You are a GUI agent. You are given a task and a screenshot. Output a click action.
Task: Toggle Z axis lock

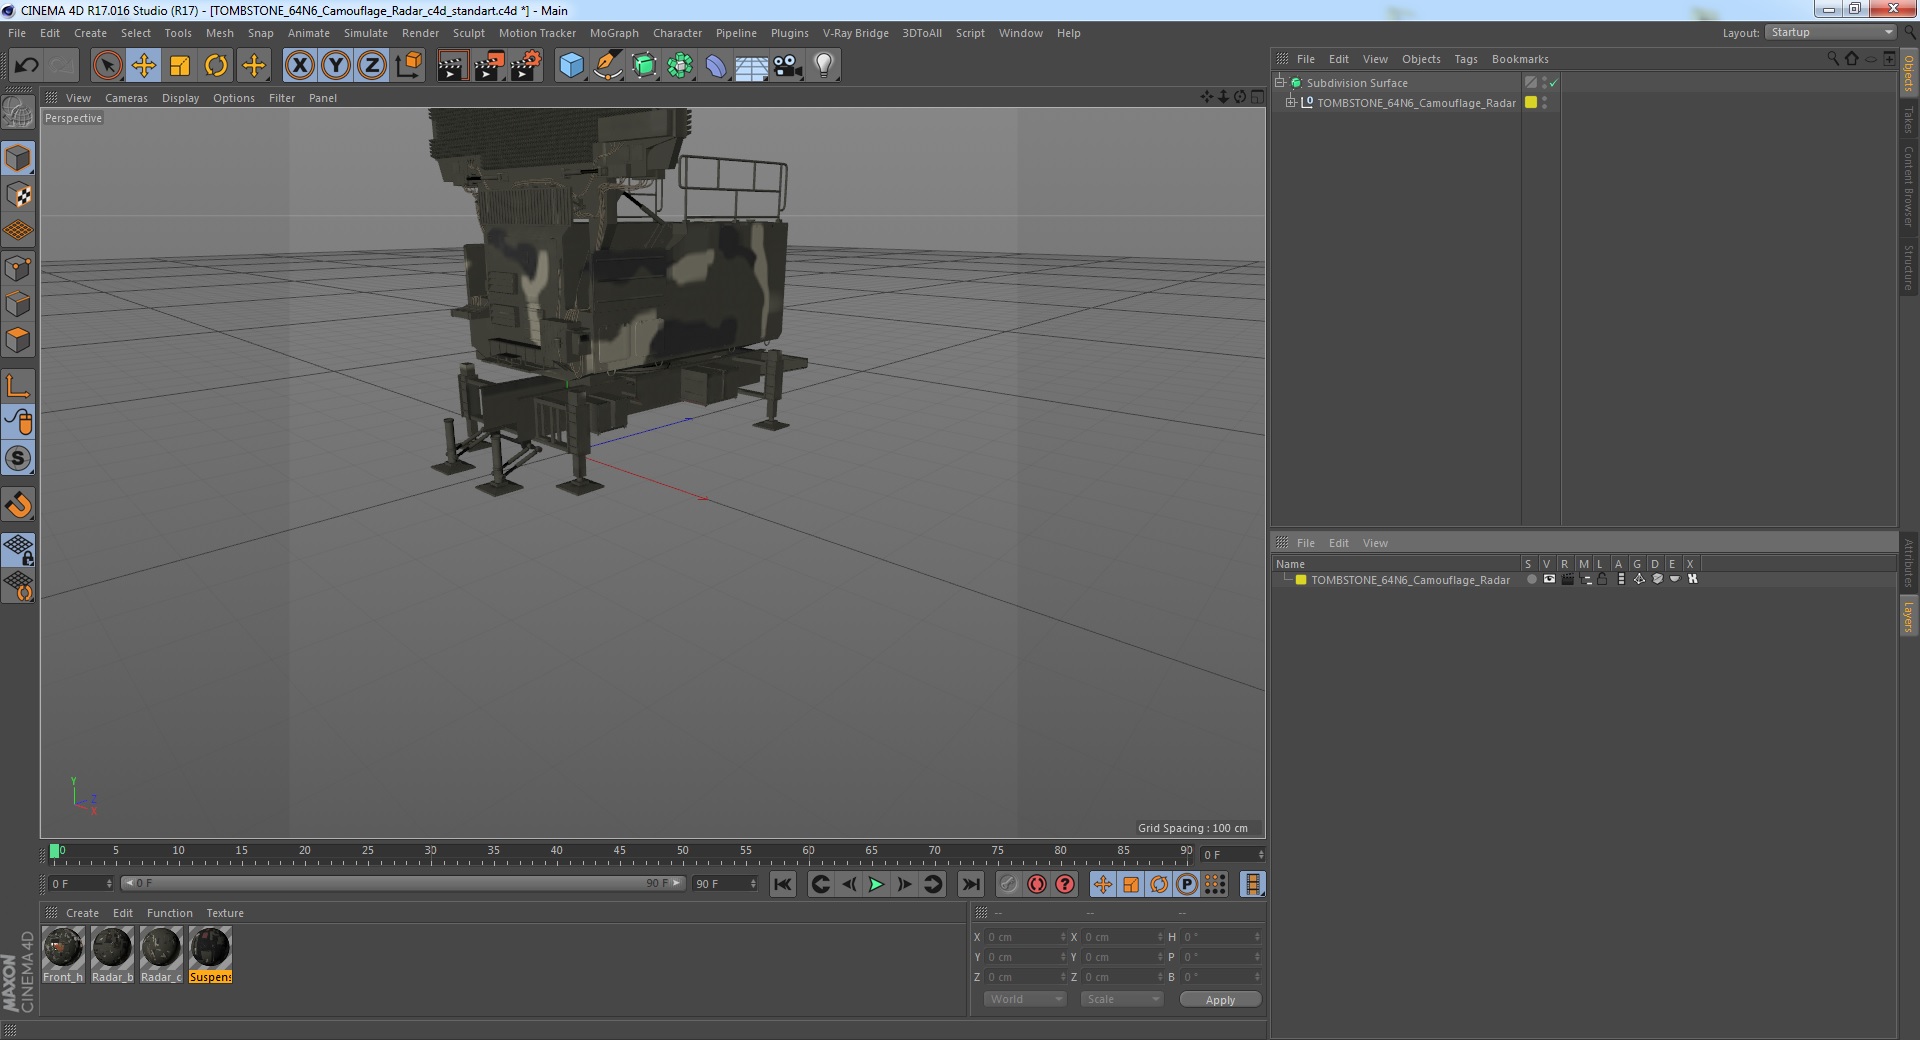coord(372,66)
